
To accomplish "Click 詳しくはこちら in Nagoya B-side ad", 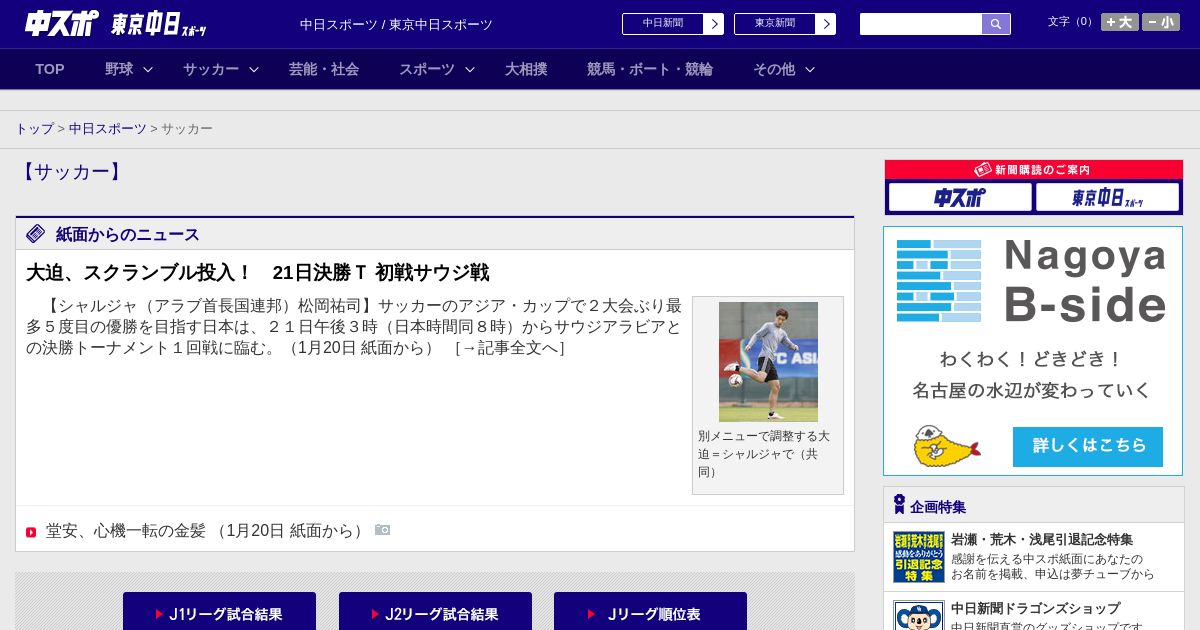I will point(1088,447).
